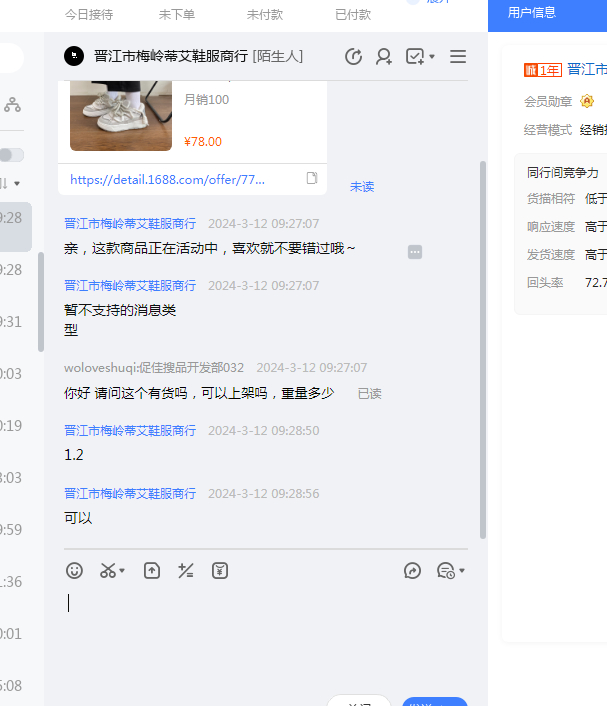Open chat history message-clock icon
This screenshot has width=607, height=706.
coord(446,570)
